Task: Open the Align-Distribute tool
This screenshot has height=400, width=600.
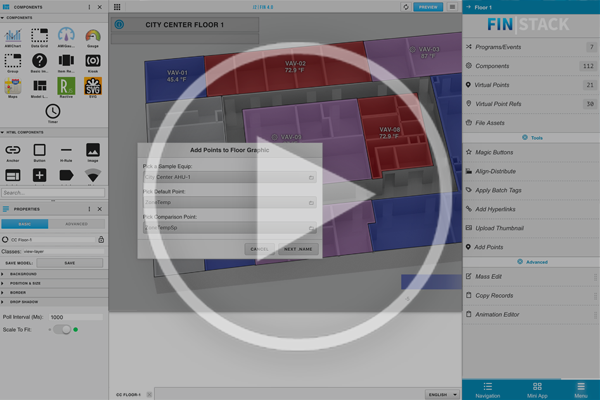Action: click(x=531, y=171)
